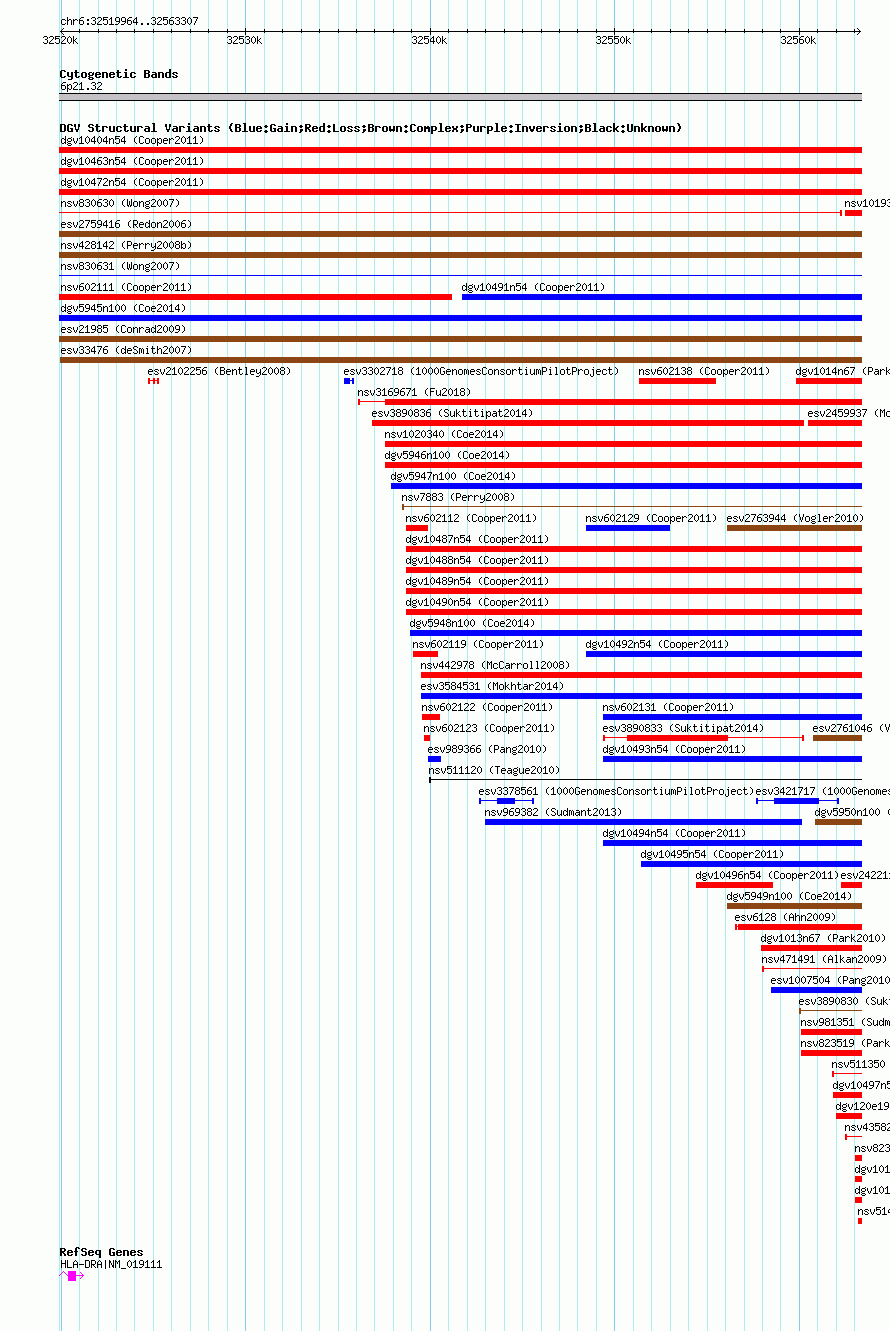Open nsv1020340 (Coe2014) variant

tap(623, 444)
